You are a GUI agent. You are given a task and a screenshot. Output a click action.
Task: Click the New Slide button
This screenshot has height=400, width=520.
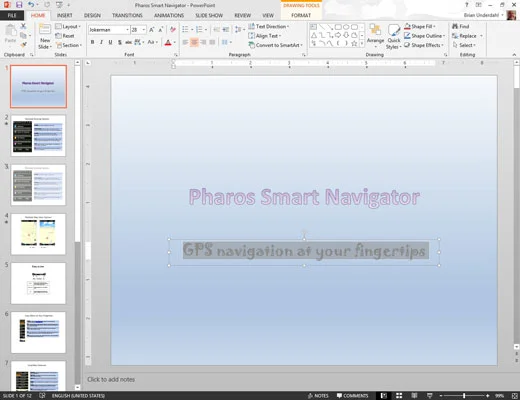45,36
